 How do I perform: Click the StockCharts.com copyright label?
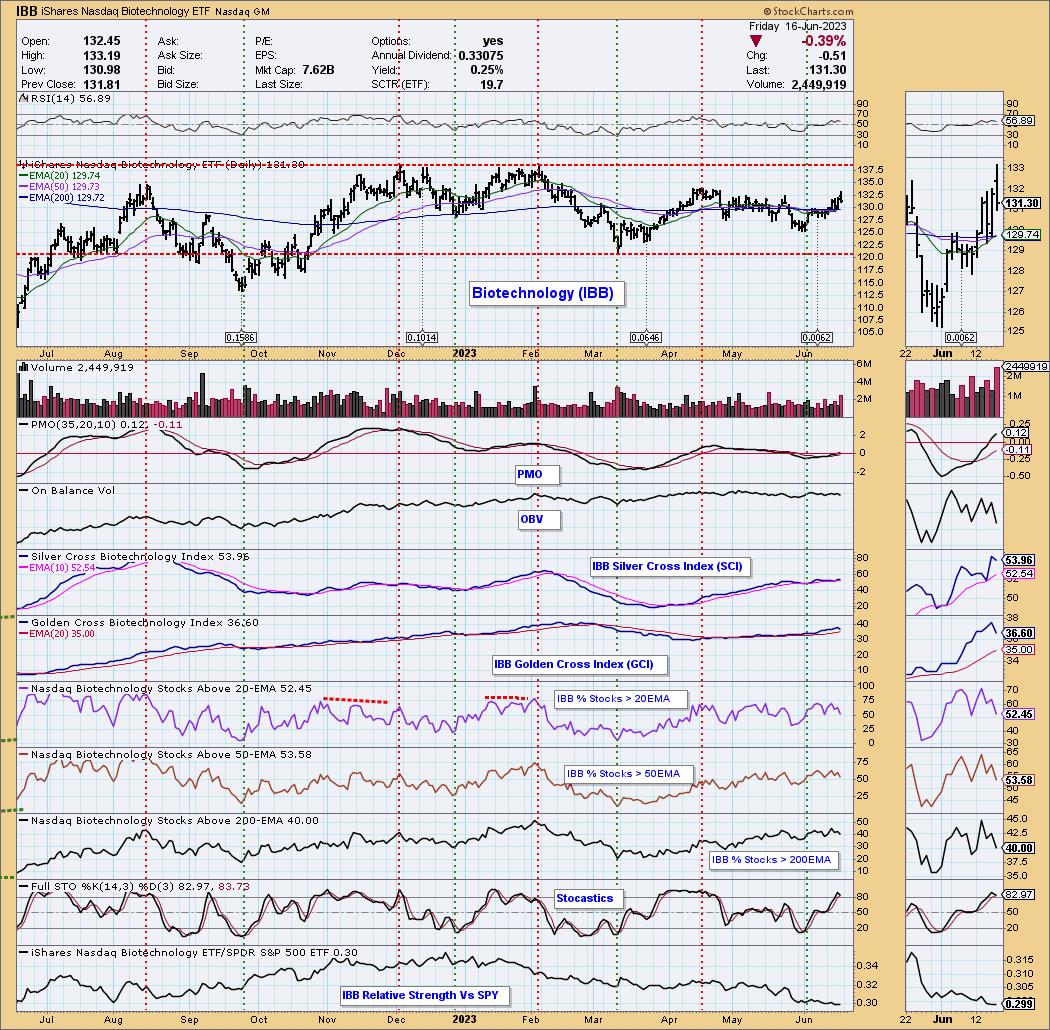(808, 11)
